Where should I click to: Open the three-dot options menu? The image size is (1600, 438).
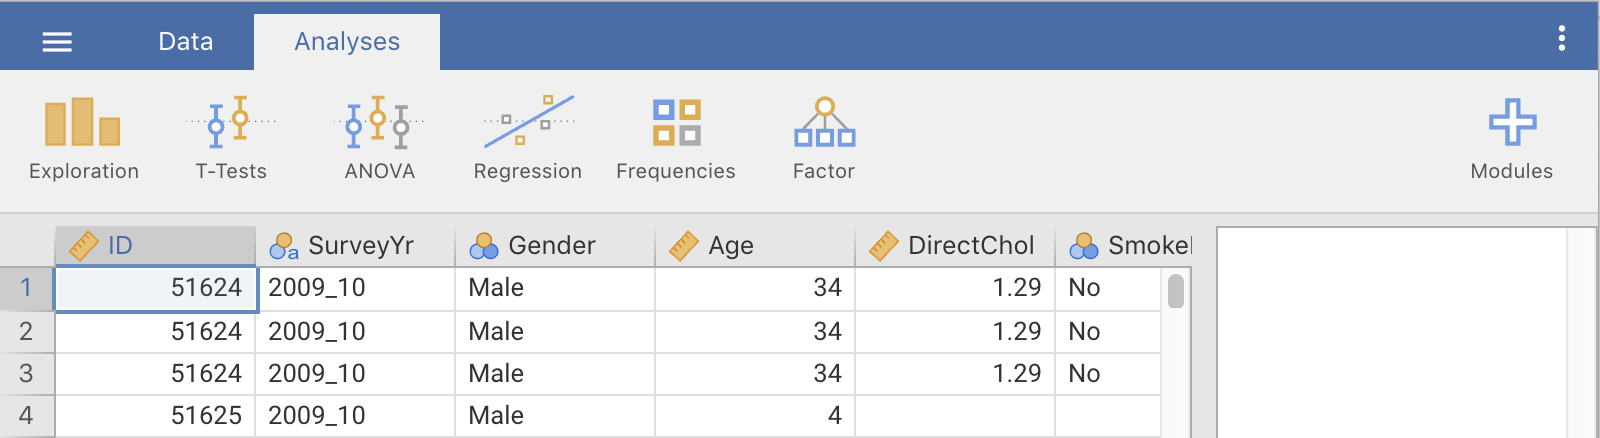pyautogui.click(x=1561, y=39)
